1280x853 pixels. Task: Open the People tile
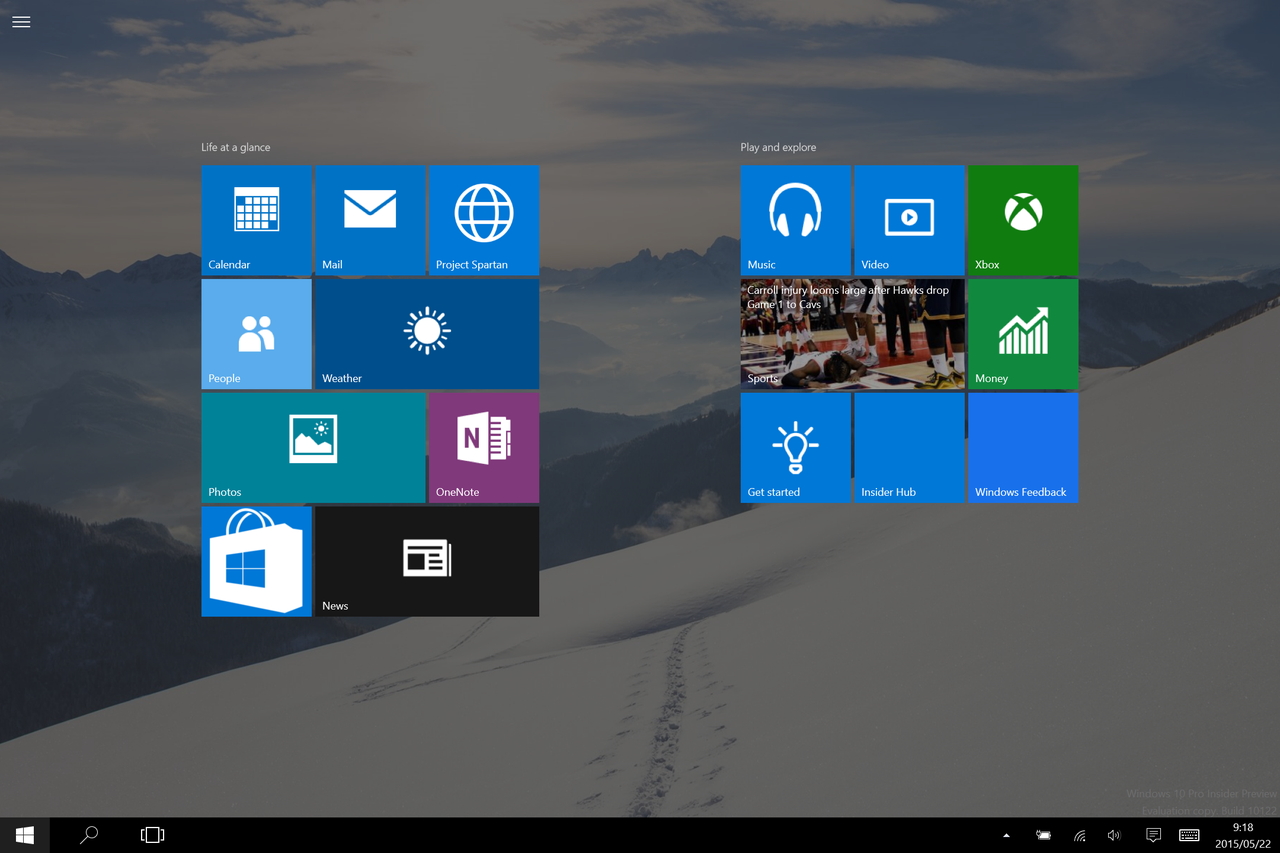(x=256, y=334)
